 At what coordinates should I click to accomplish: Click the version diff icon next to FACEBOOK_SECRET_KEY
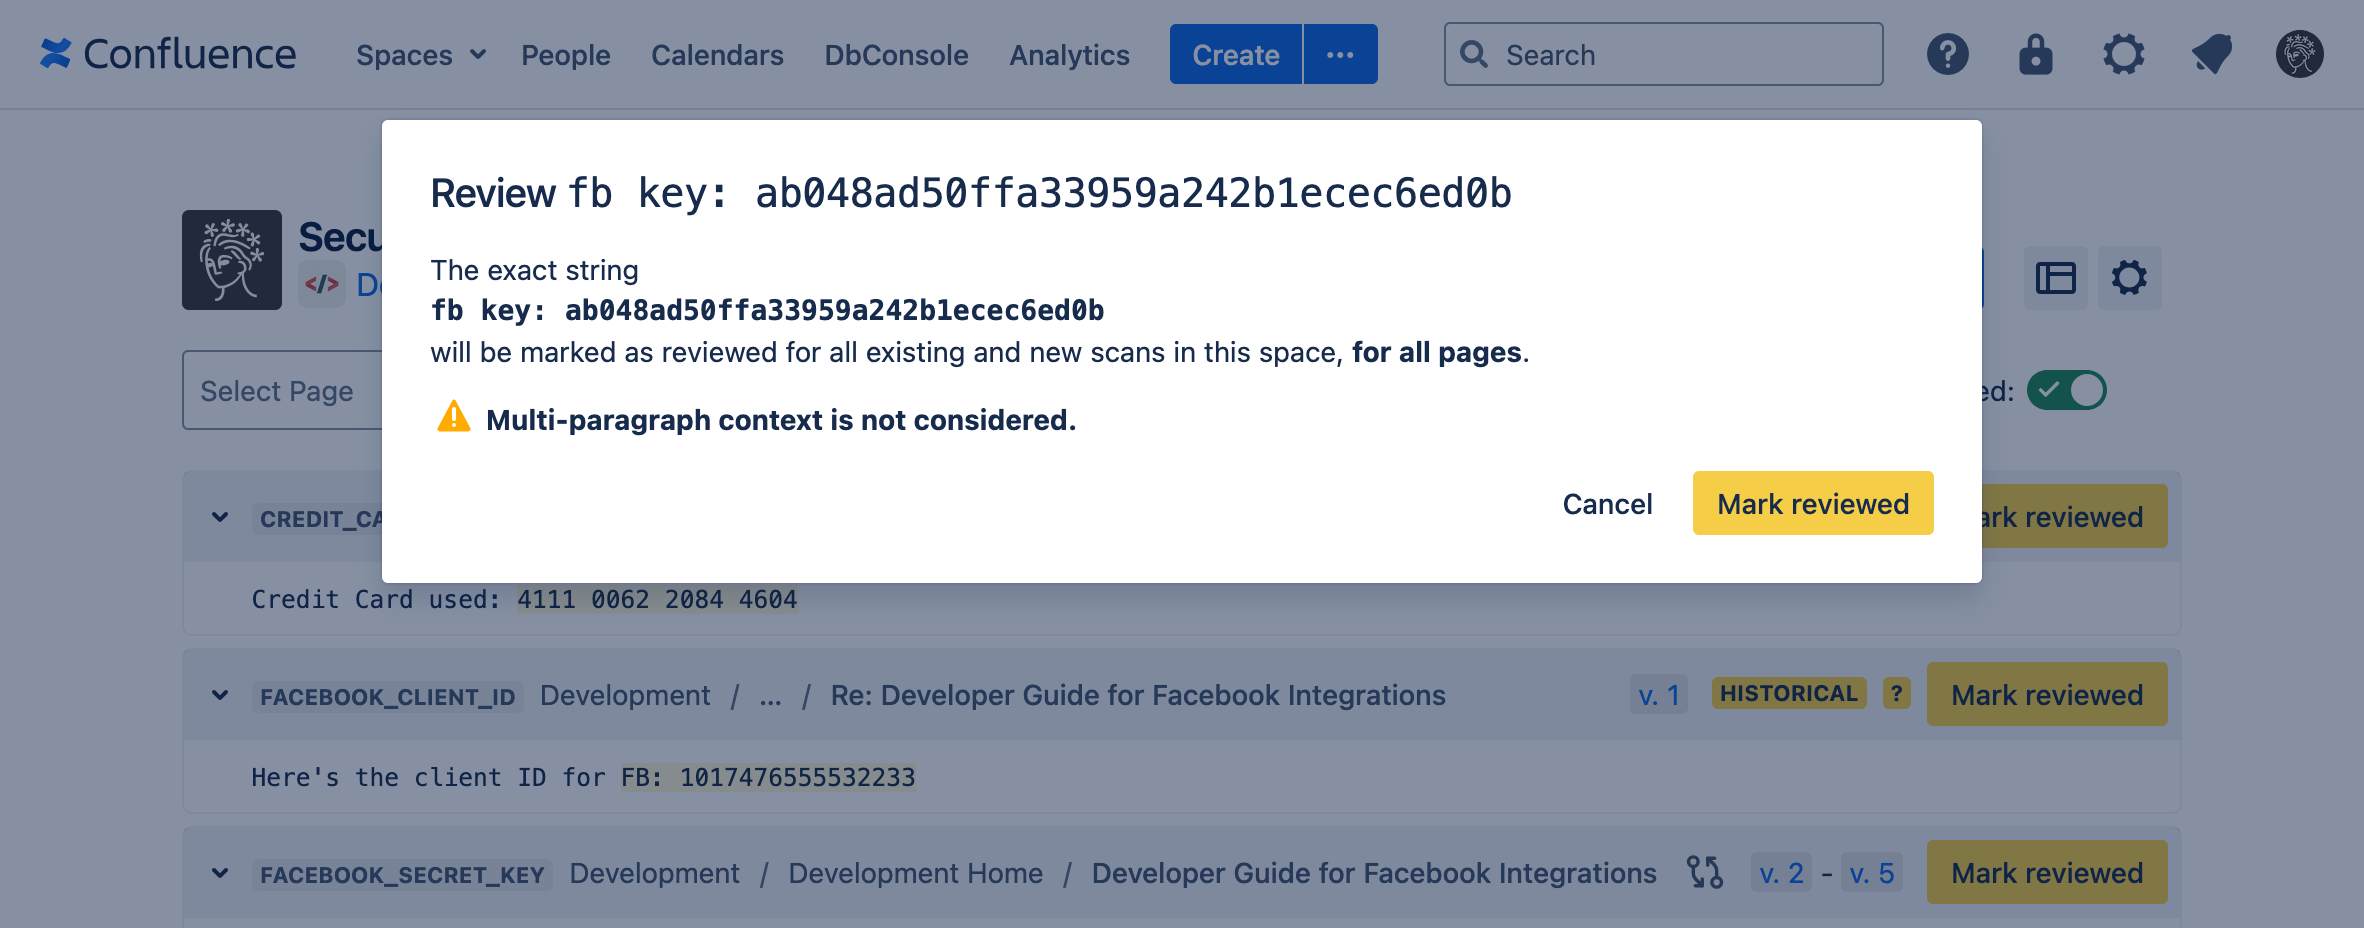(x=1704, y=872)
